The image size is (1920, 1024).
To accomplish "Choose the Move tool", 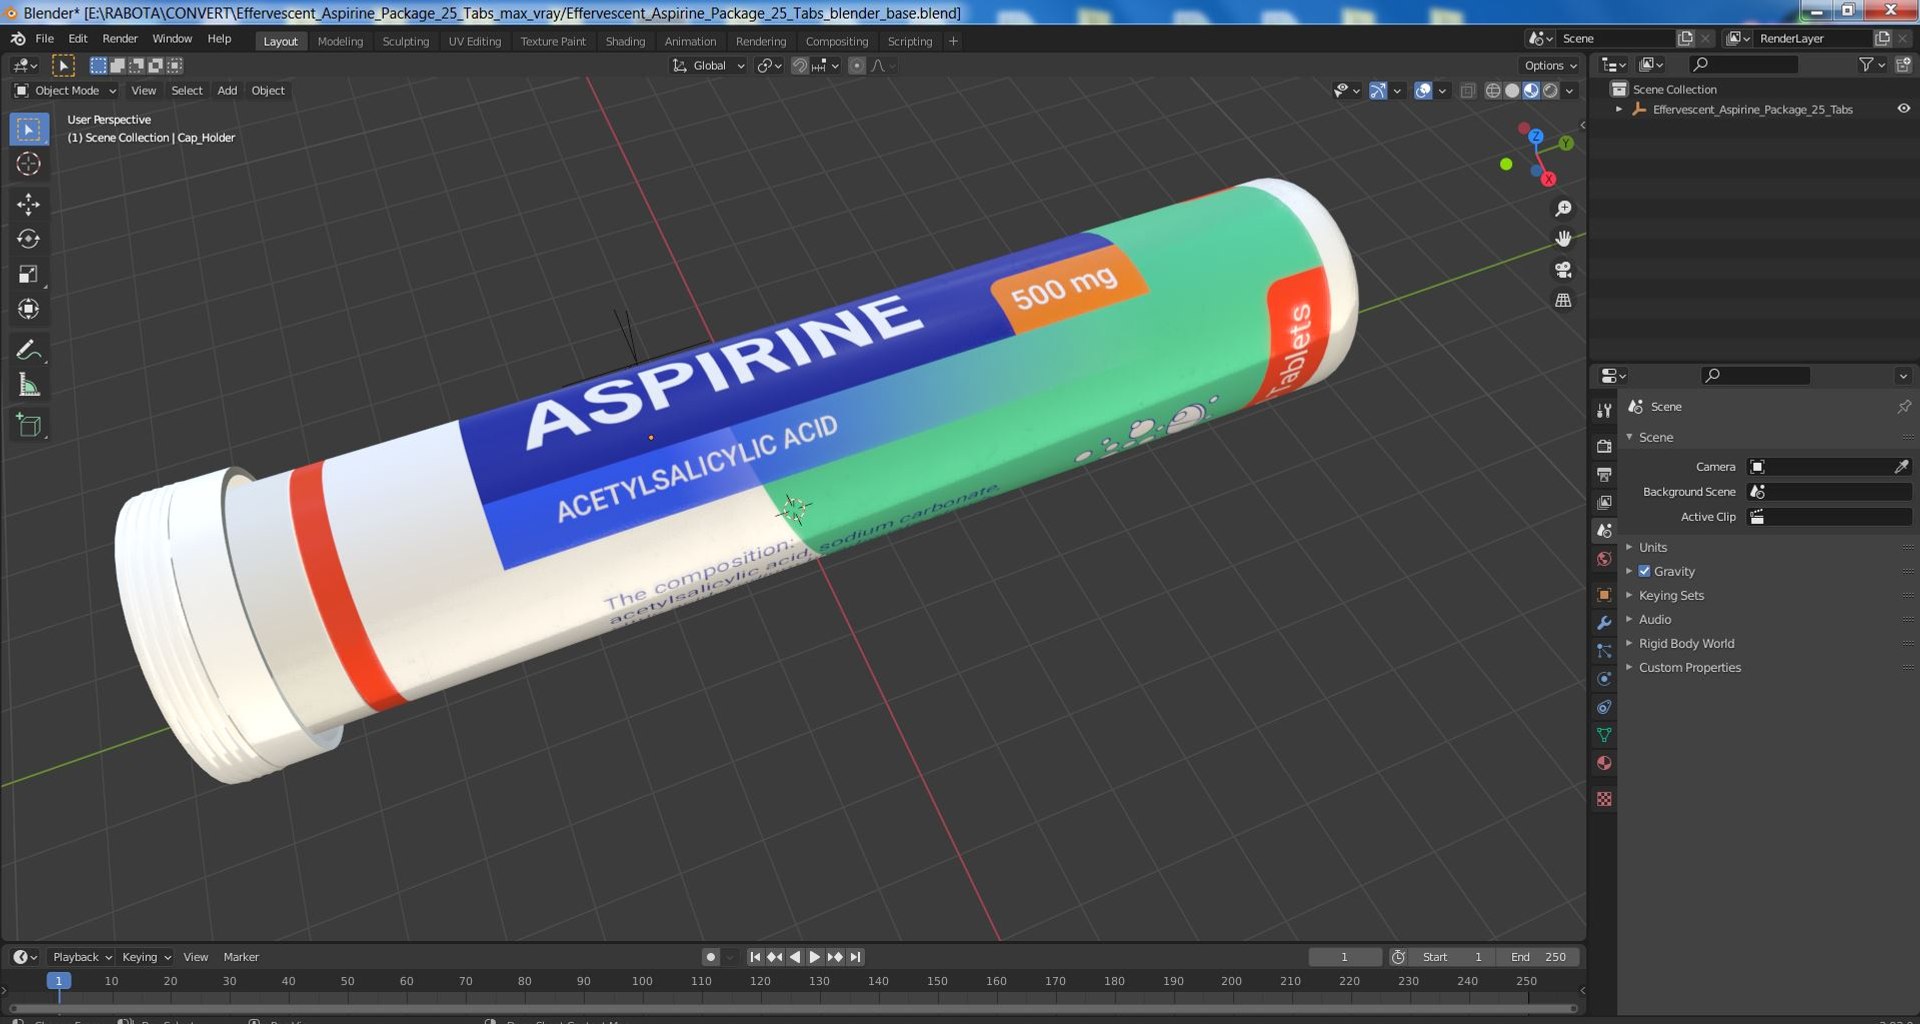I will (28, 204).
